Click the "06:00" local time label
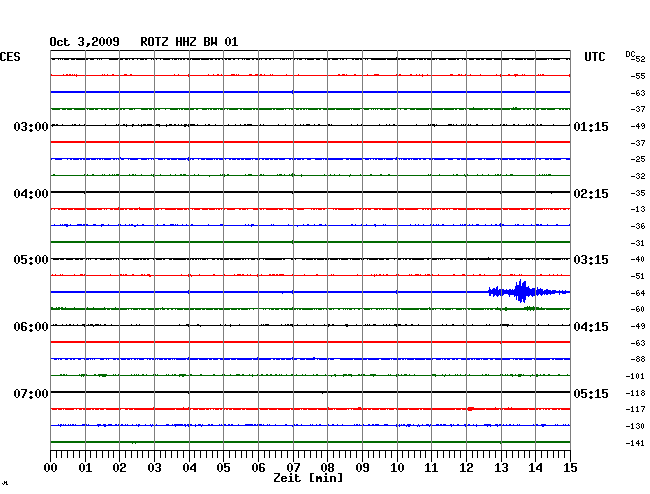This screenshot has width=650, height=494. (31, 327)
